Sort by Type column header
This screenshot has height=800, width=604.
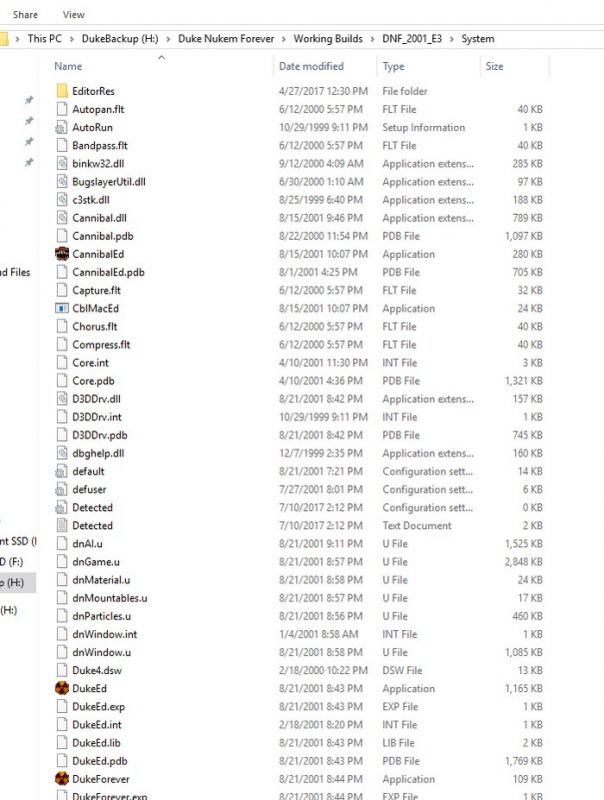point(393,66)
